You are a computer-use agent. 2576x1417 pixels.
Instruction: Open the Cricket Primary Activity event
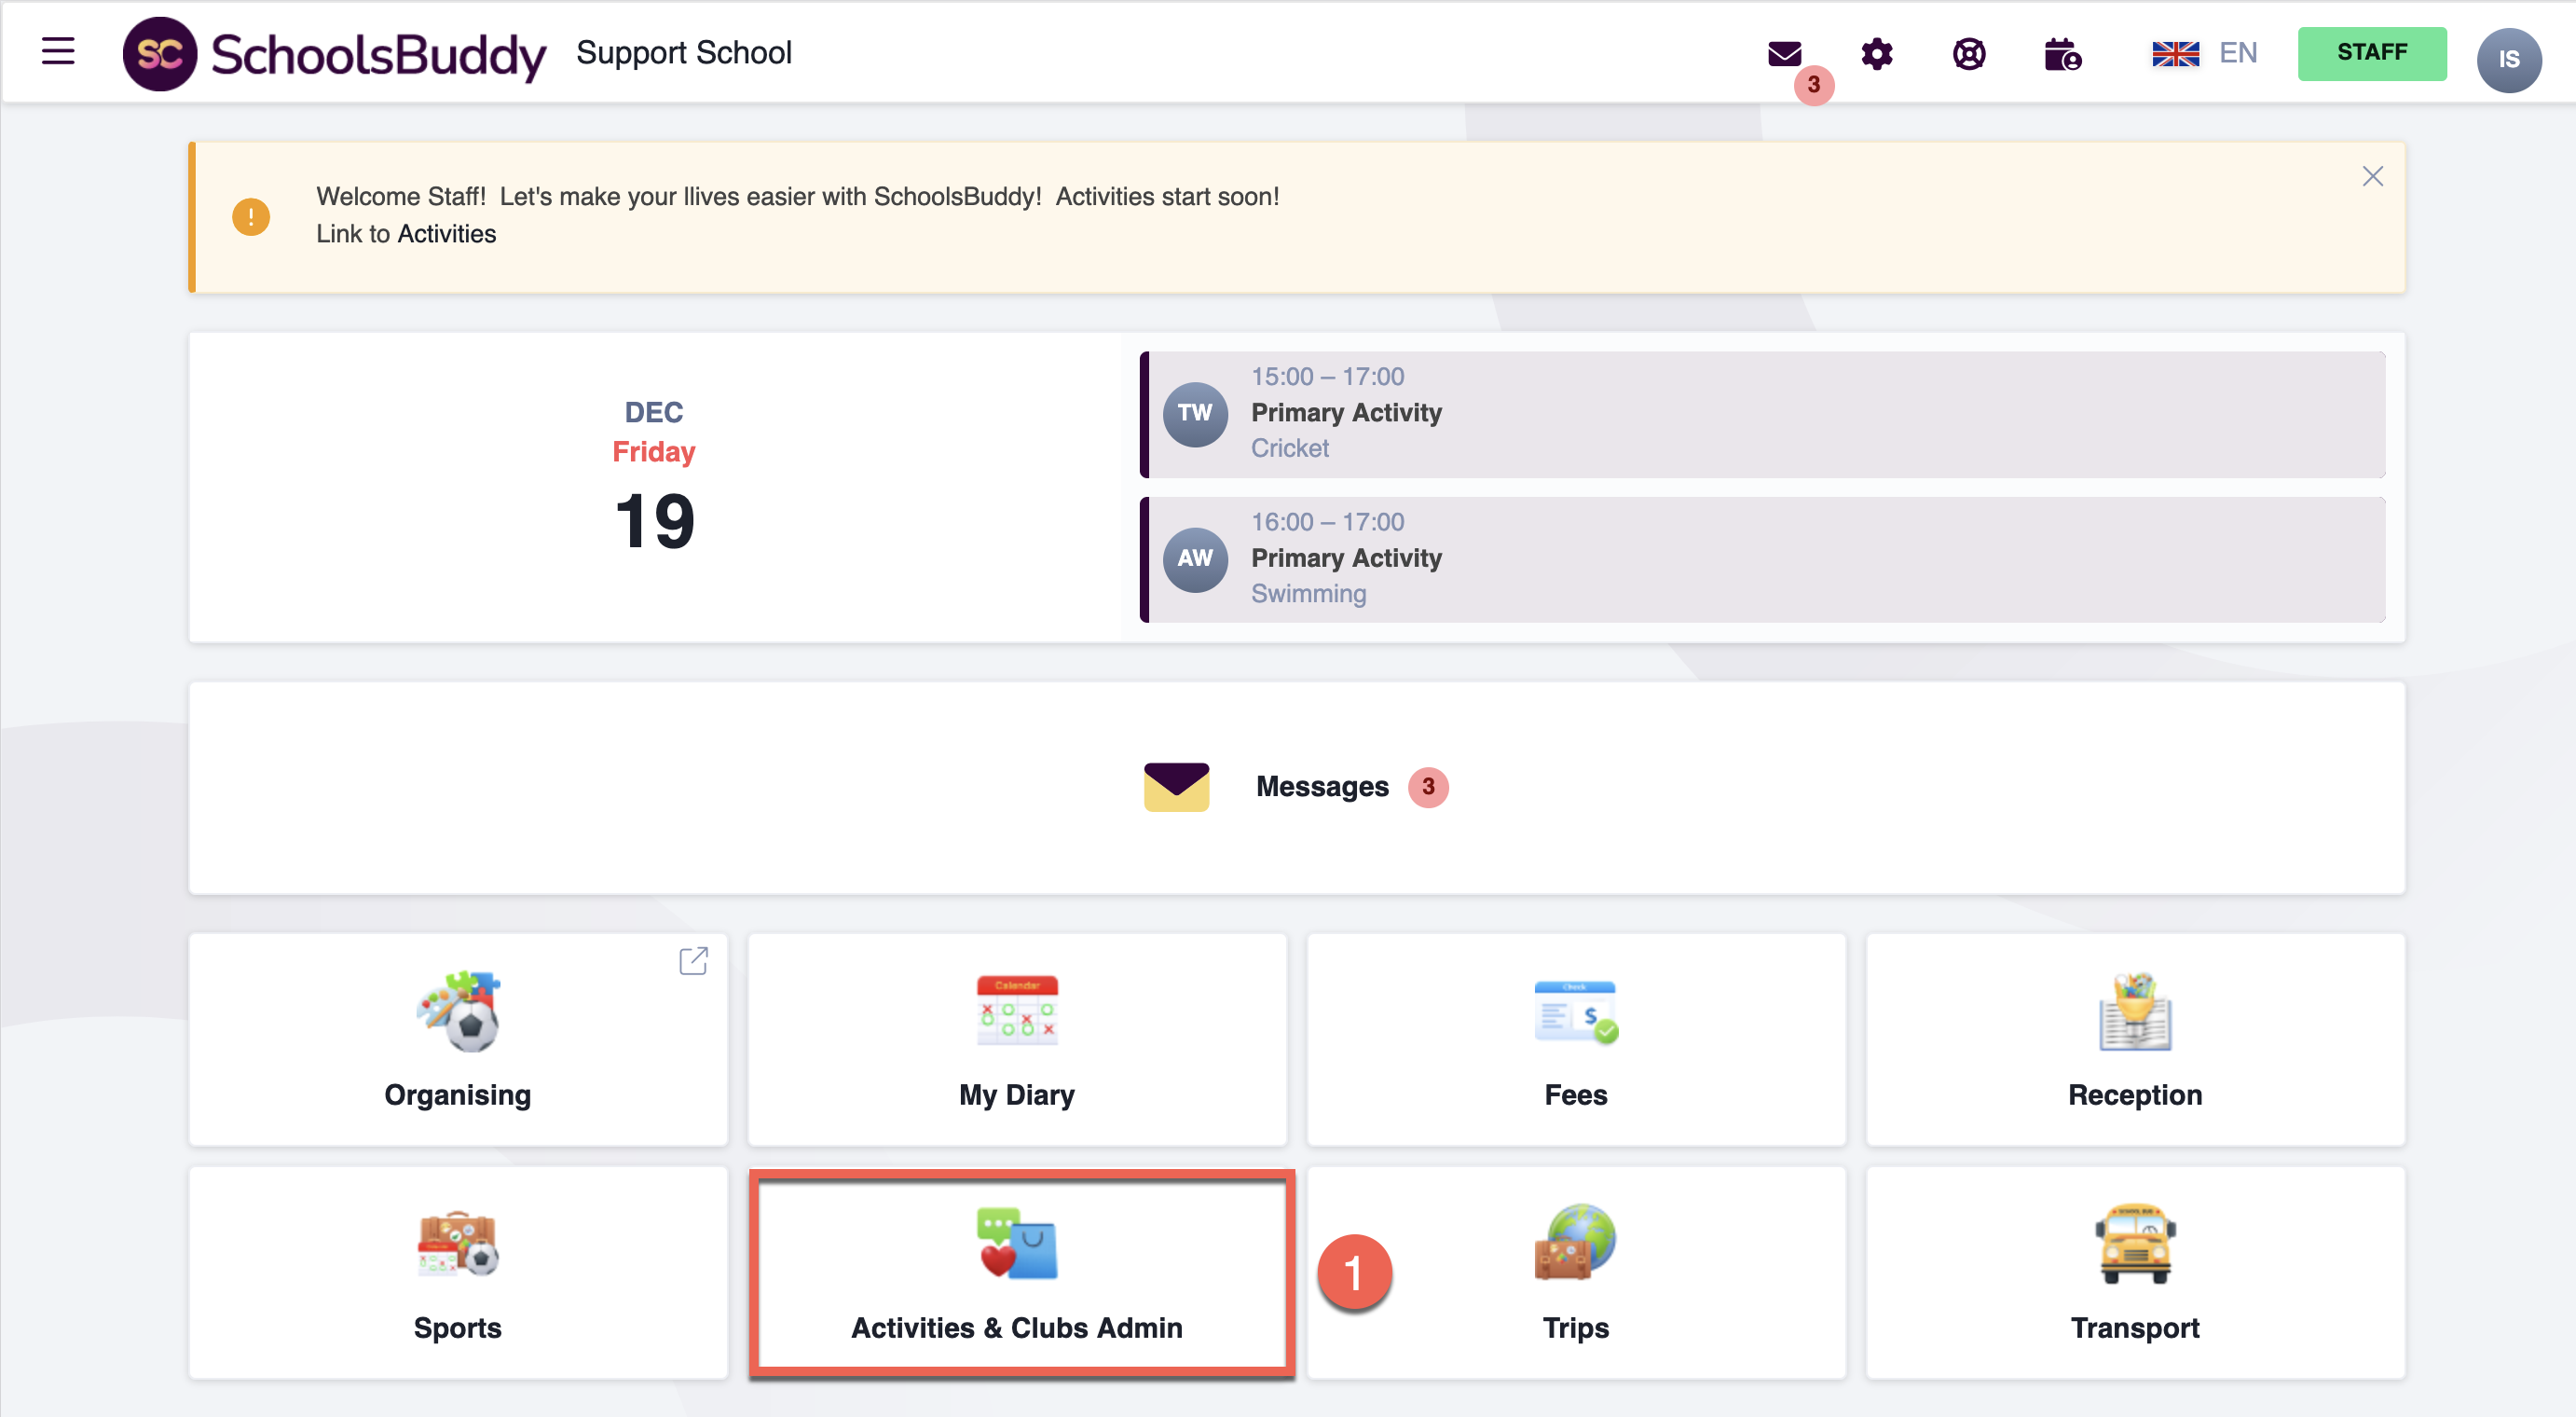pyautogui.click(x=1762, y=414)
